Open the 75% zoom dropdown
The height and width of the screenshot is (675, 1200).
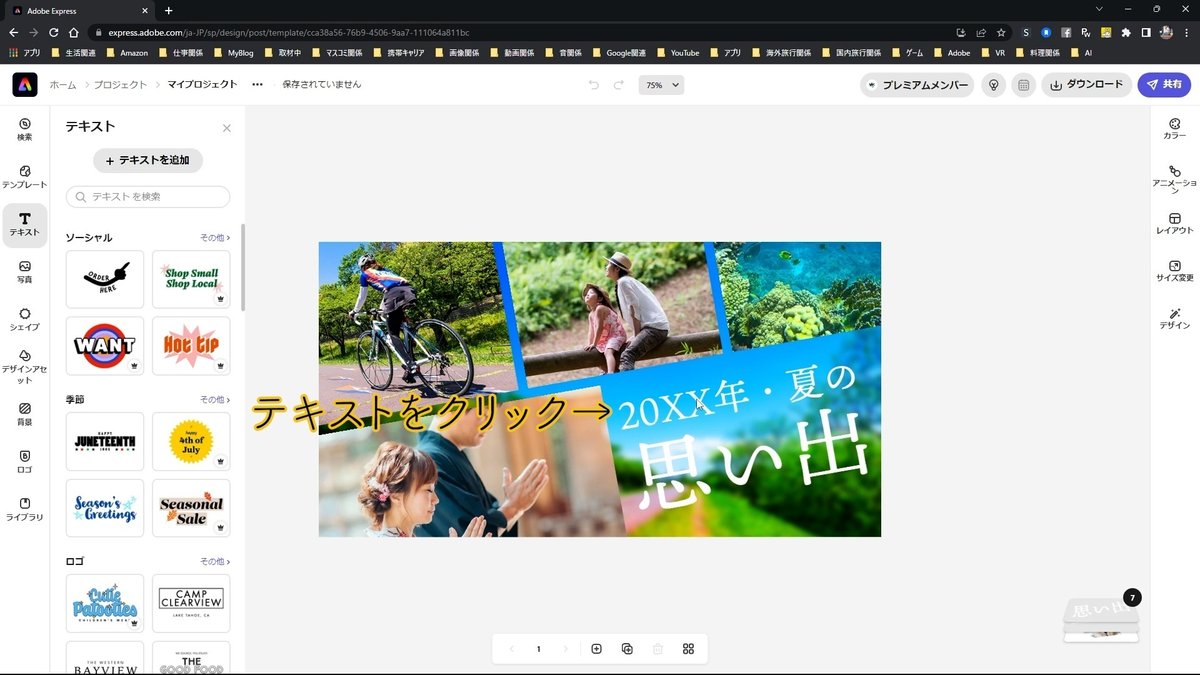661,85
